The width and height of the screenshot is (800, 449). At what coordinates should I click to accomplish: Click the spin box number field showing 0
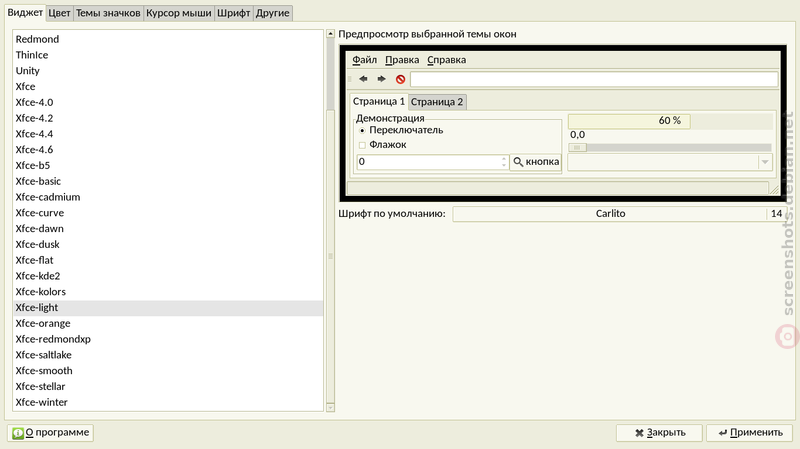[x=428, y=162]
